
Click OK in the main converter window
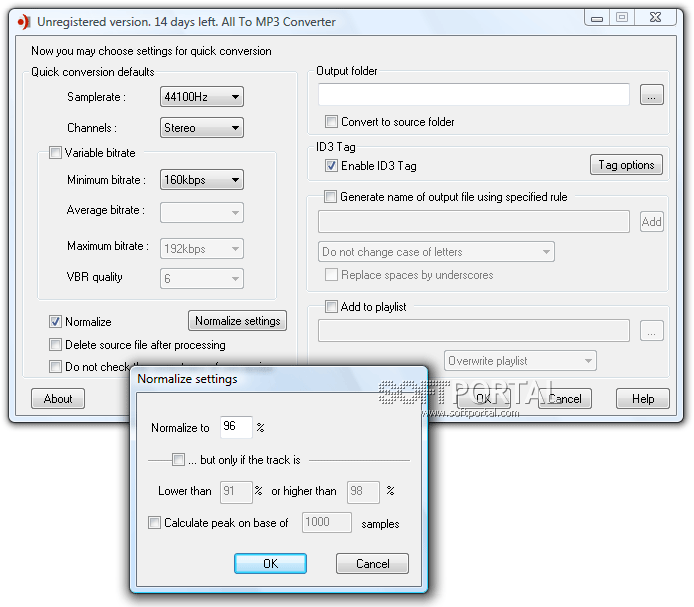click(484, 398)
